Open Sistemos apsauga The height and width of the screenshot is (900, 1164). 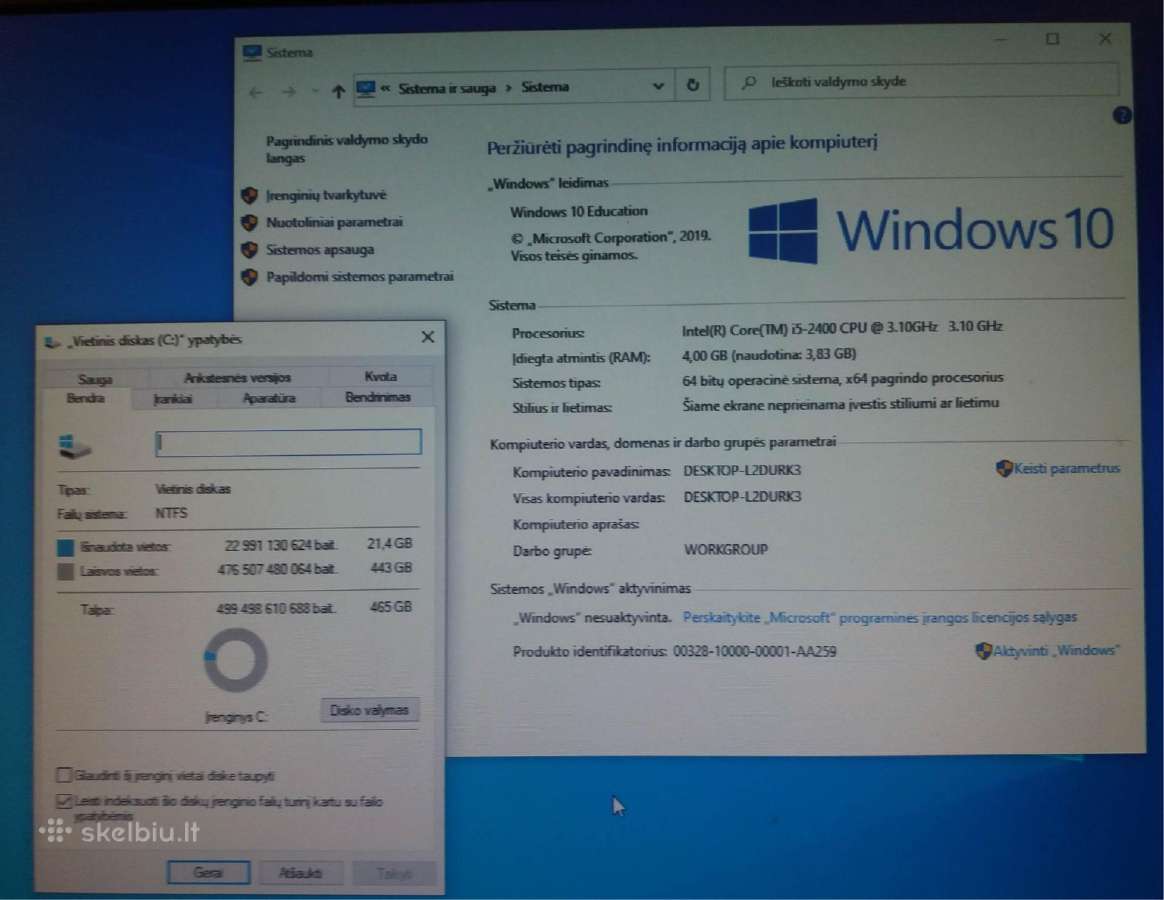[320, 250]
